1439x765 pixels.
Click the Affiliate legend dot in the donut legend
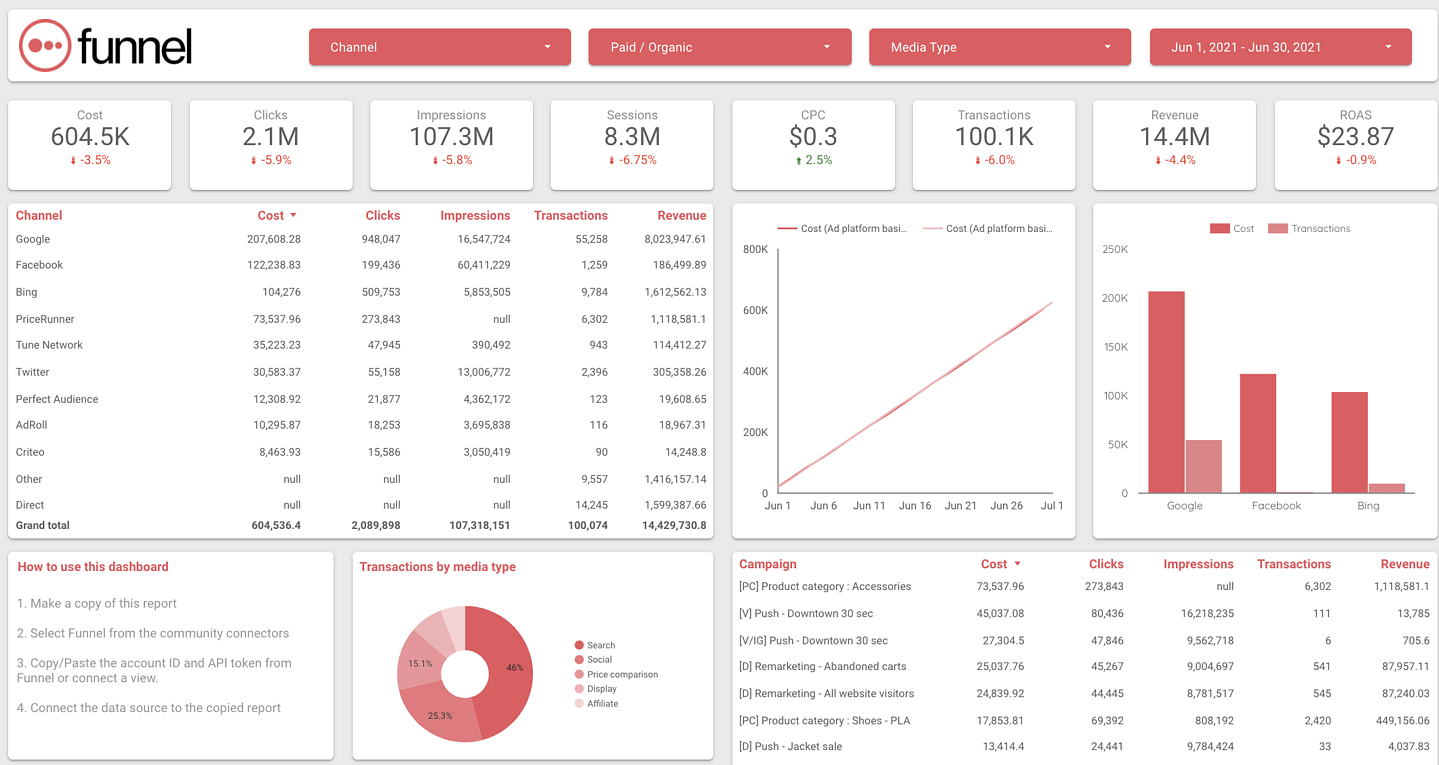coord(578,703)
